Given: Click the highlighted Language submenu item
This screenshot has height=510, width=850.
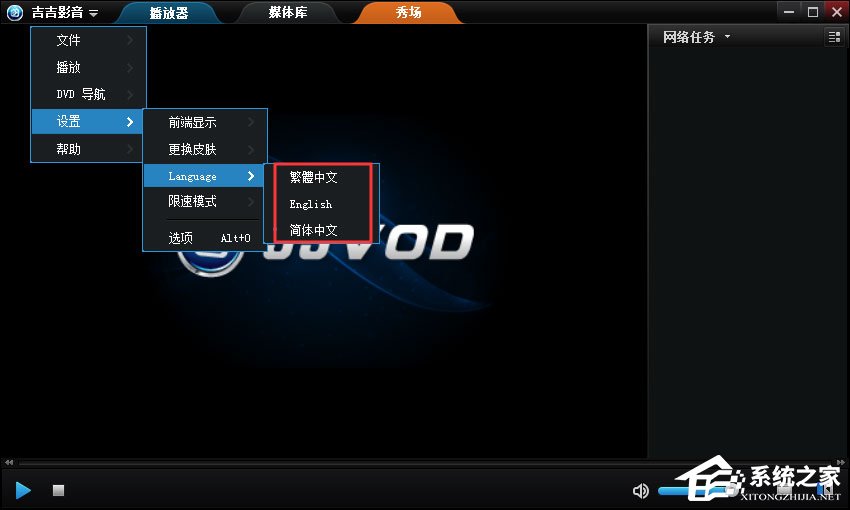Looking at the screenshot, I should point(204,176).
